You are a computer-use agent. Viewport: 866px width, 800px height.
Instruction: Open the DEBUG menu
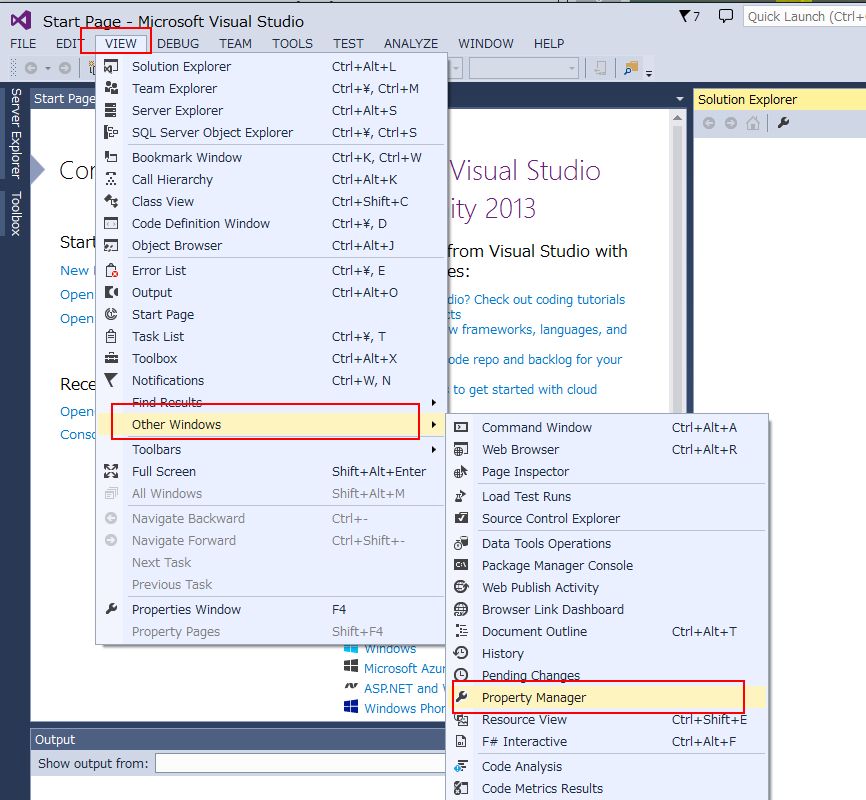tap(178, 44)
